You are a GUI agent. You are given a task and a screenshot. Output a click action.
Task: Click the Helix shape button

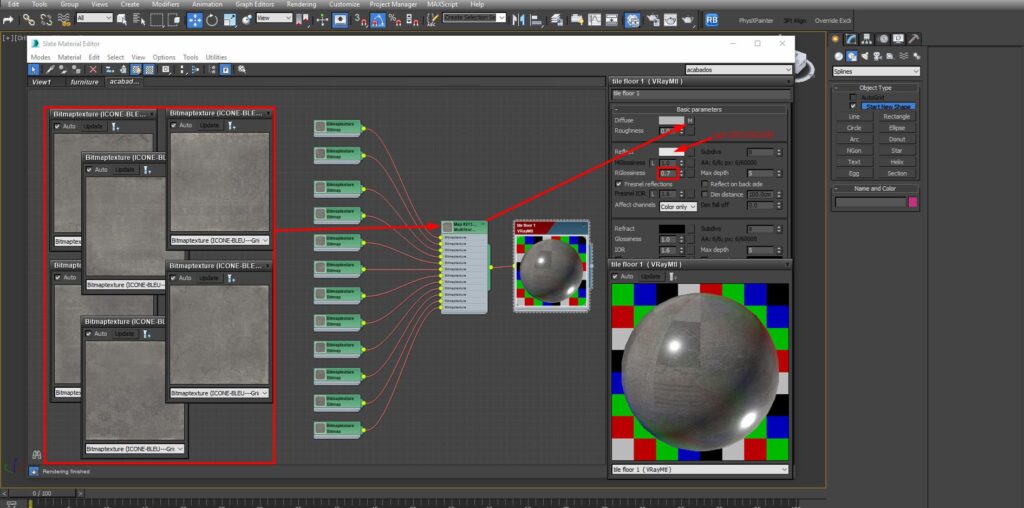tap(897, 162)
